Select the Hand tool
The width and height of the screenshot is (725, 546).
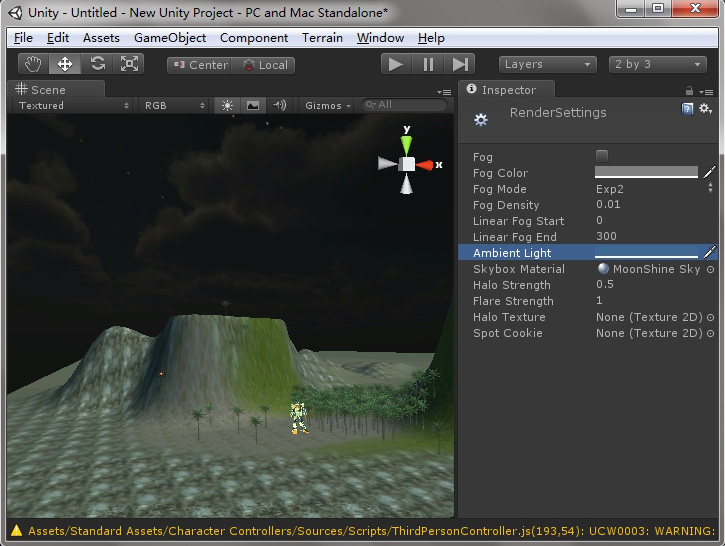(x=33, y=64)
